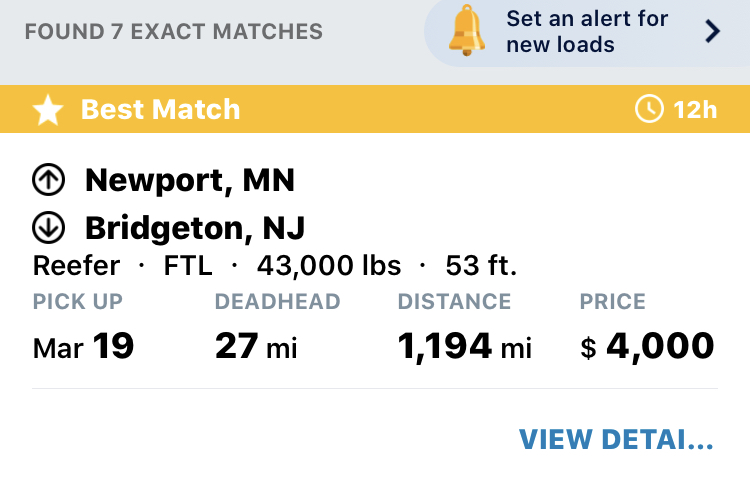
Task: Click the 12h posted time label
Action: [695, 110]
